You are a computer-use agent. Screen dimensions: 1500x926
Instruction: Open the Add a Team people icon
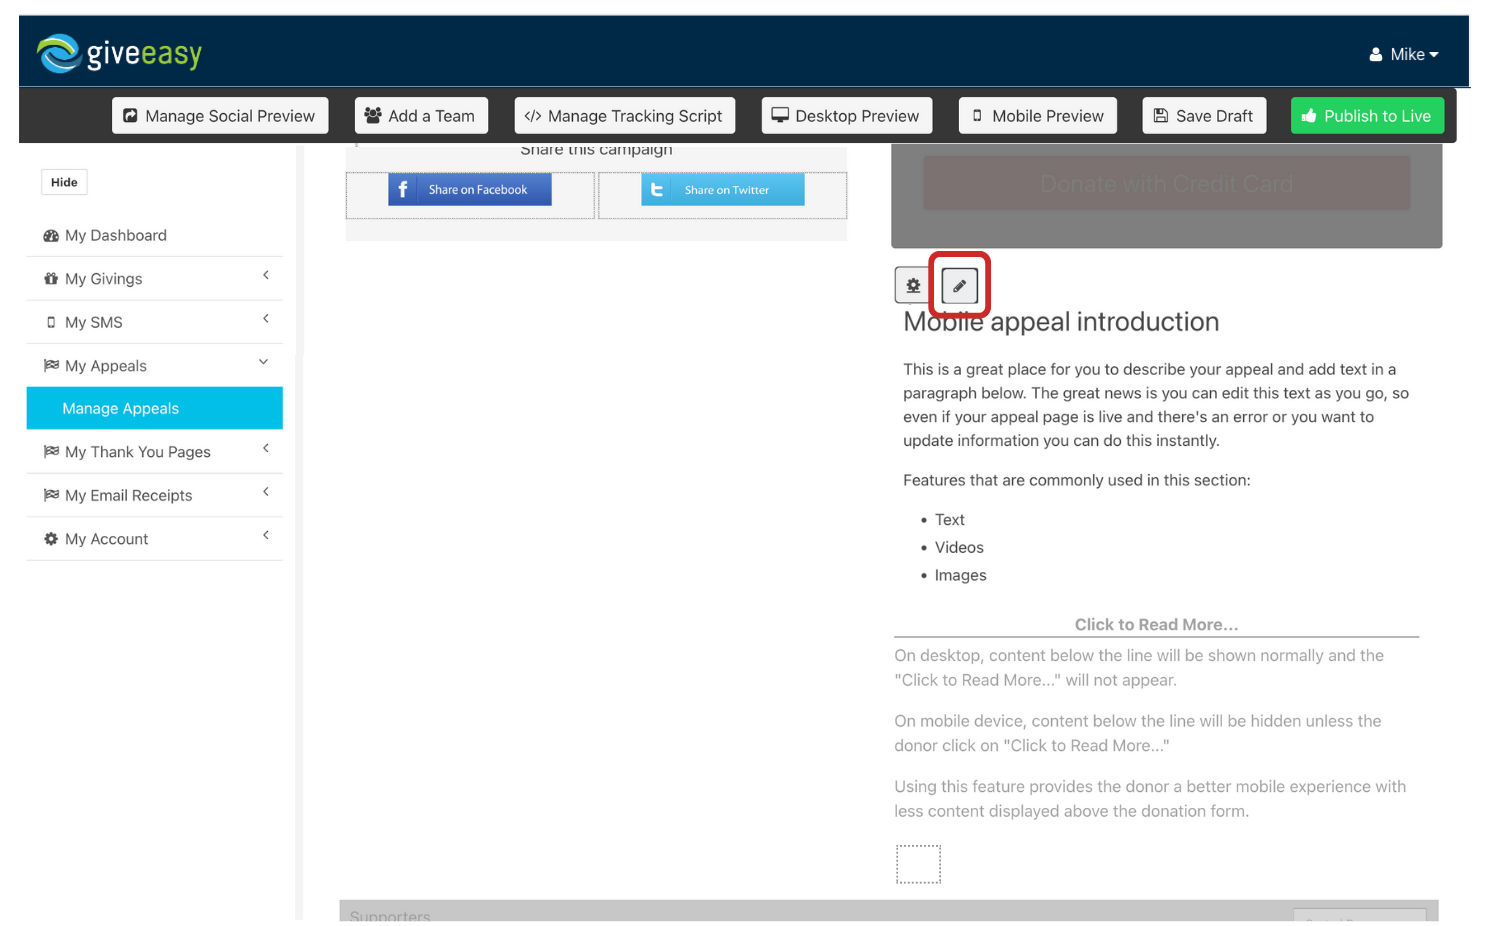[373, 115]
